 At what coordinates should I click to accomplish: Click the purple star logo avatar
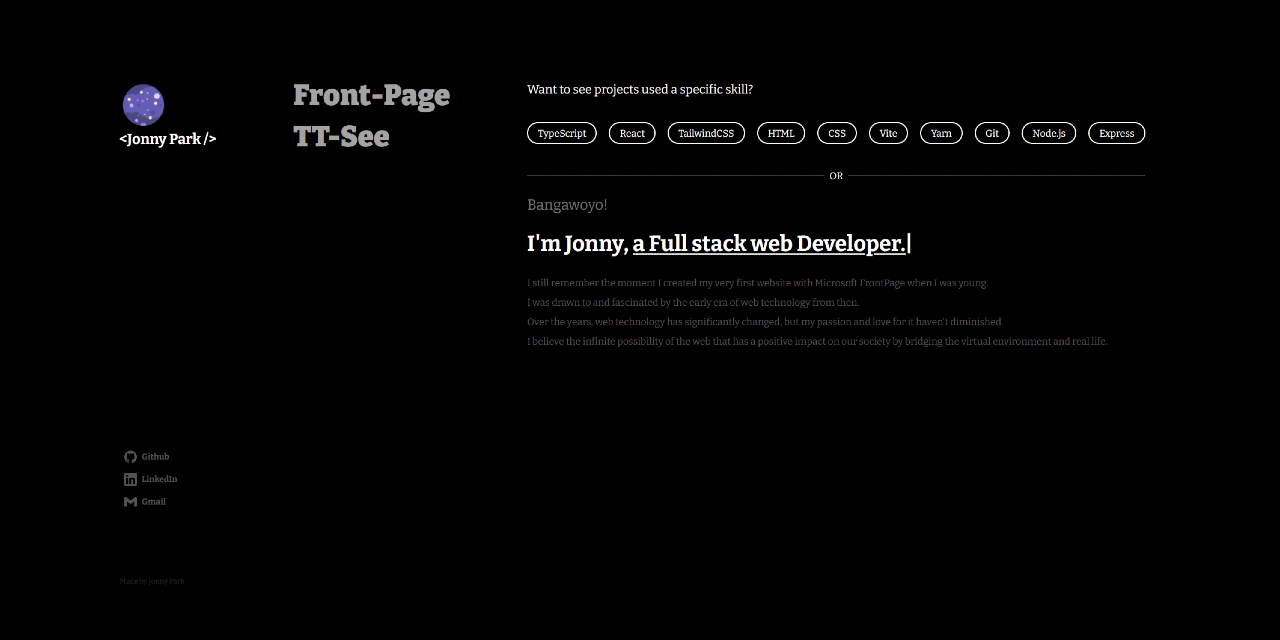click(143, 104)
